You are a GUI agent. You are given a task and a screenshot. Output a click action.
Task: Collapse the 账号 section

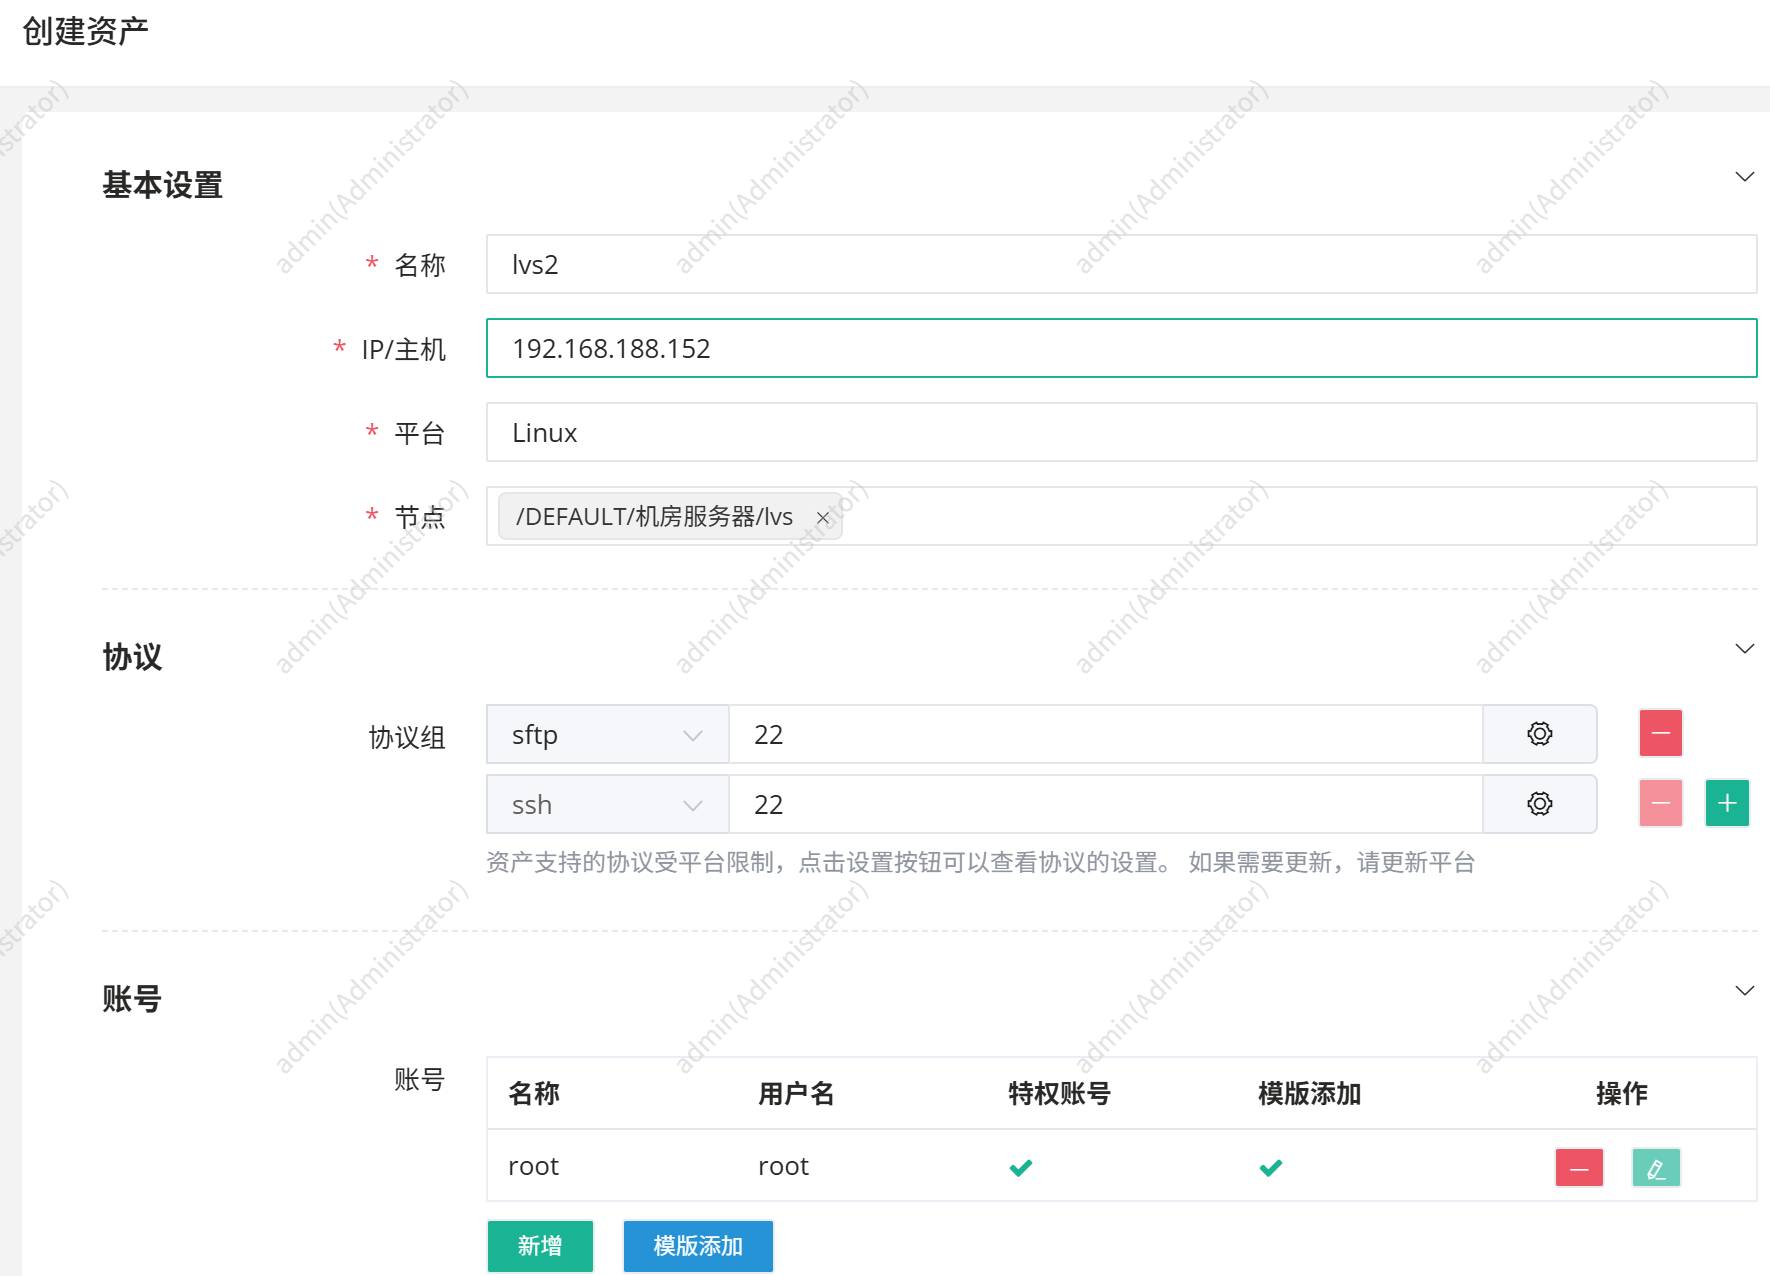[1744, 991]
